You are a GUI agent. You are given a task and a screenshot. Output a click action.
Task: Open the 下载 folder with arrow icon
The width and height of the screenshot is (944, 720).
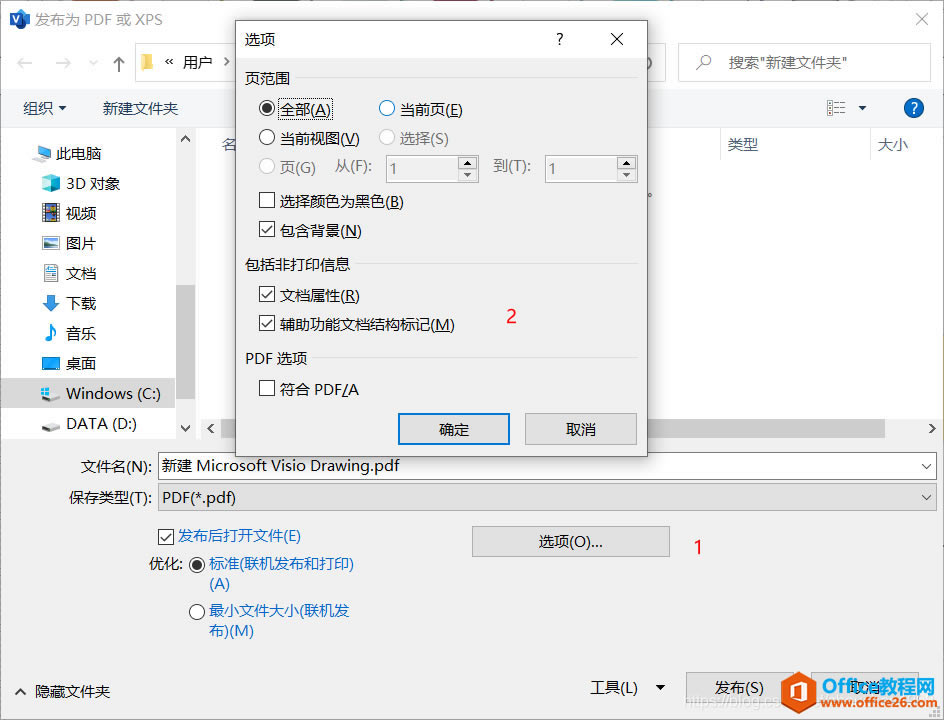click(51, 303)
